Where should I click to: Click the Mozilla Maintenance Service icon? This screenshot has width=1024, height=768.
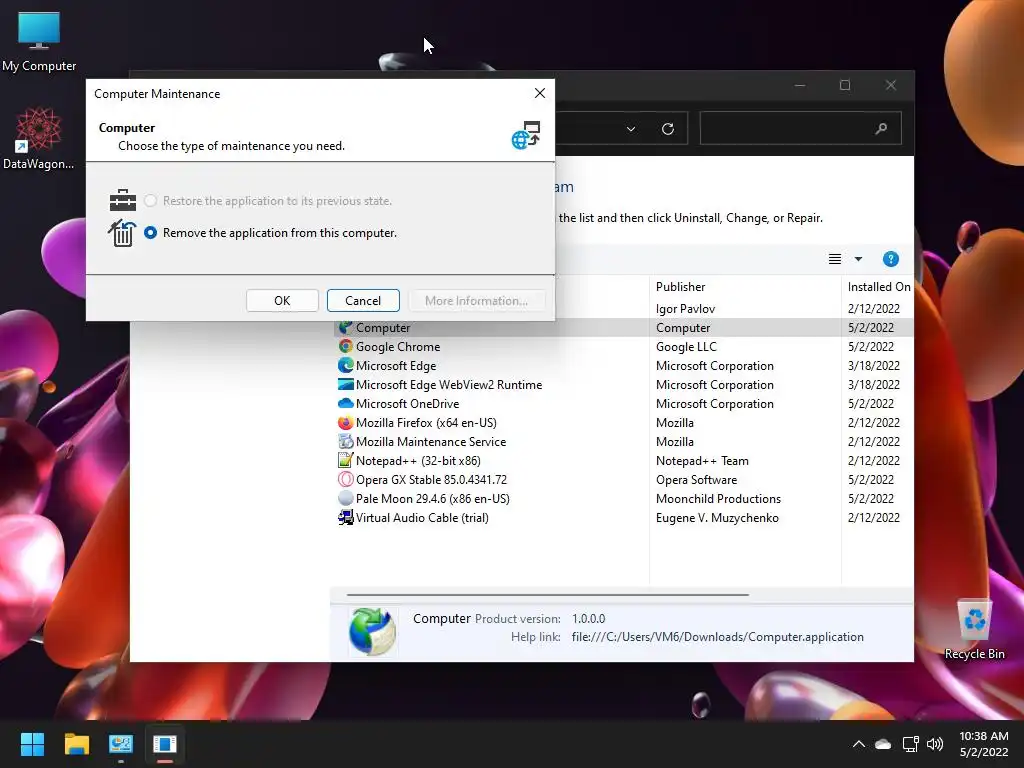coord(345,441)
